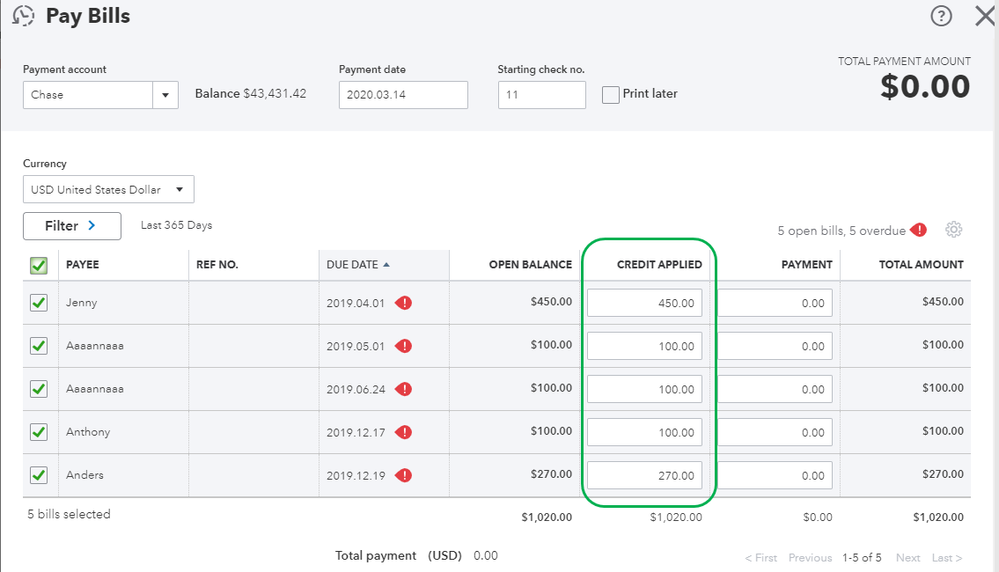Screen dimensions: 999x572
Task: Open the Filter button
Action: (71, 226)
